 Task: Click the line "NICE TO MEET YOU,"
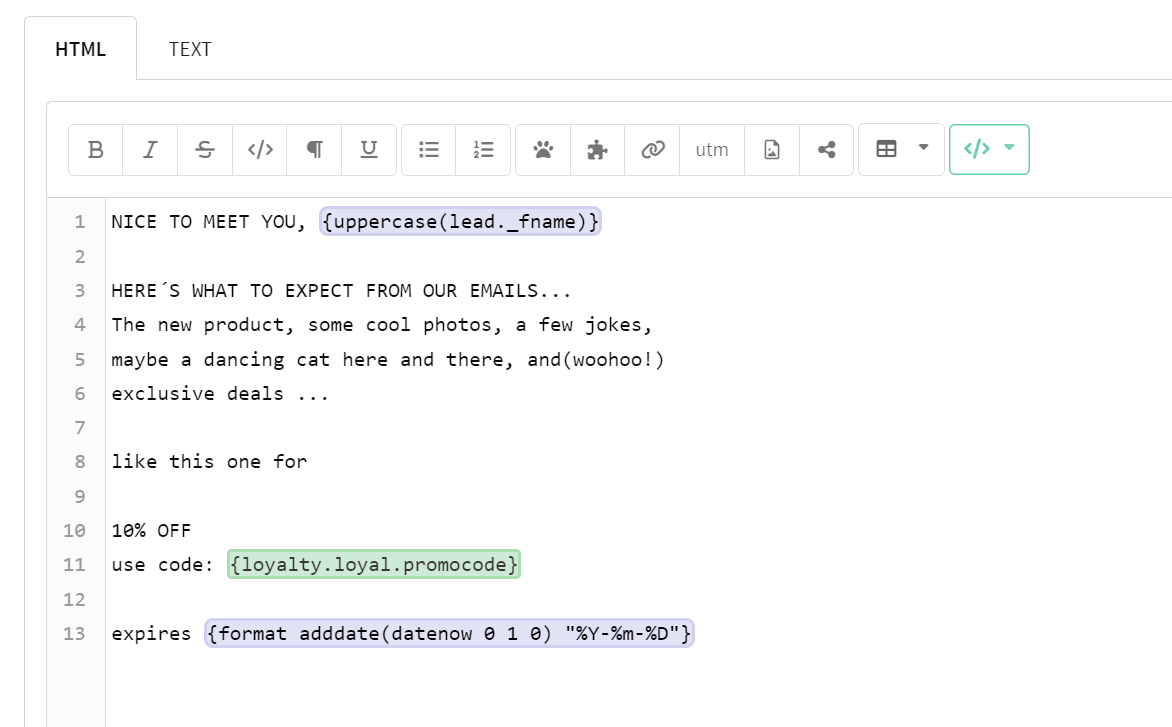click(209, 222)
